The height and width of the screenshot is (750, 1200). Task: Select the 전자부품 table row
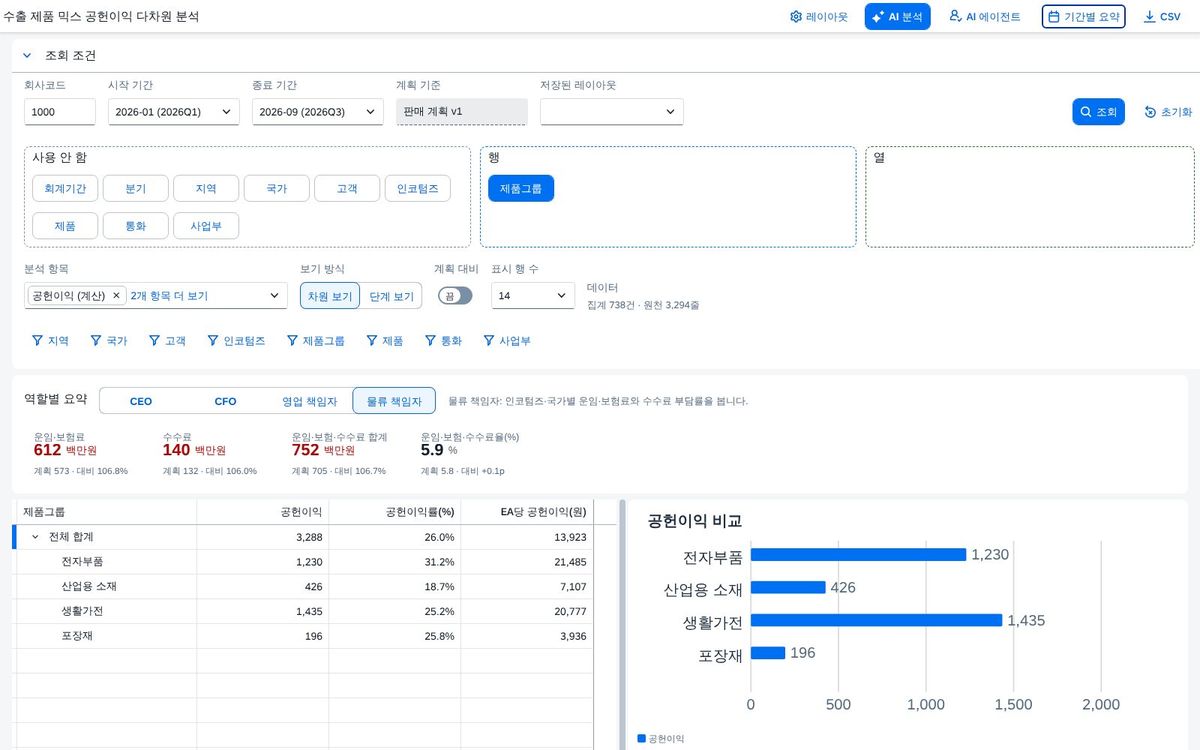304,562
